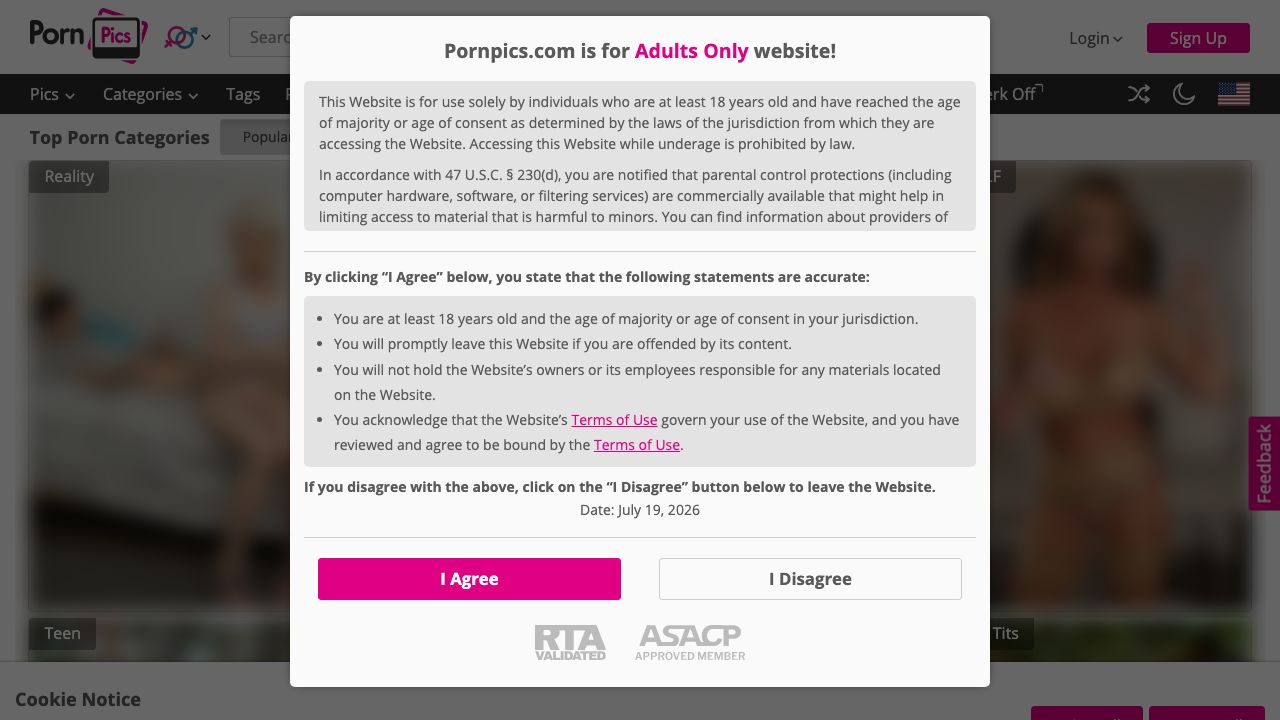The width and height of the screenshot is (1280, 720).
Task: Open the gender orientation selector icon
Action: [x=187, y=37]
